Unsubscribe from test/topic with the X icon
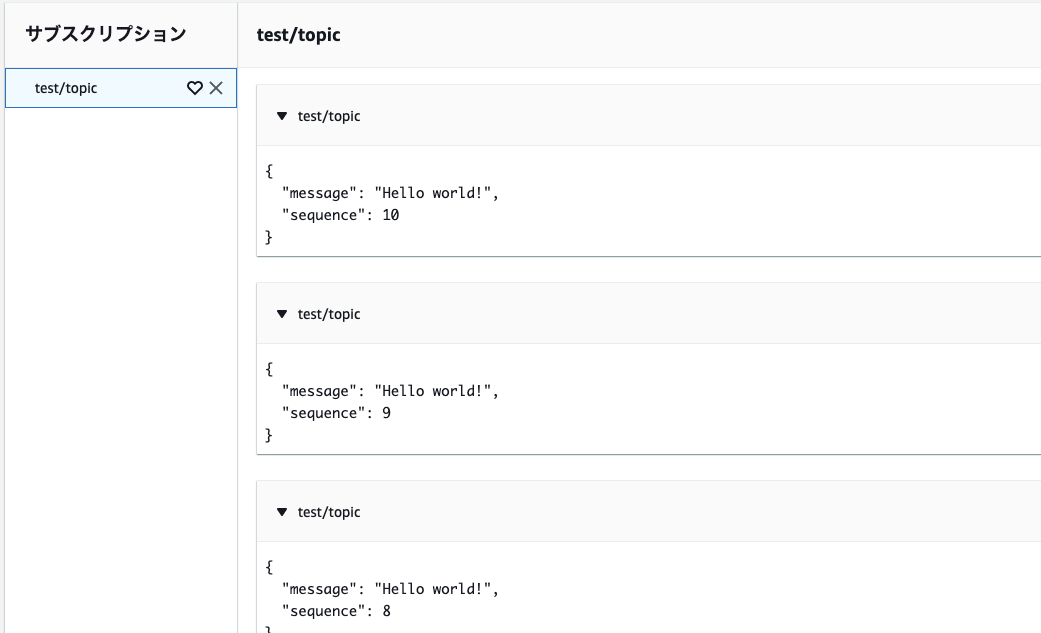 216,88
